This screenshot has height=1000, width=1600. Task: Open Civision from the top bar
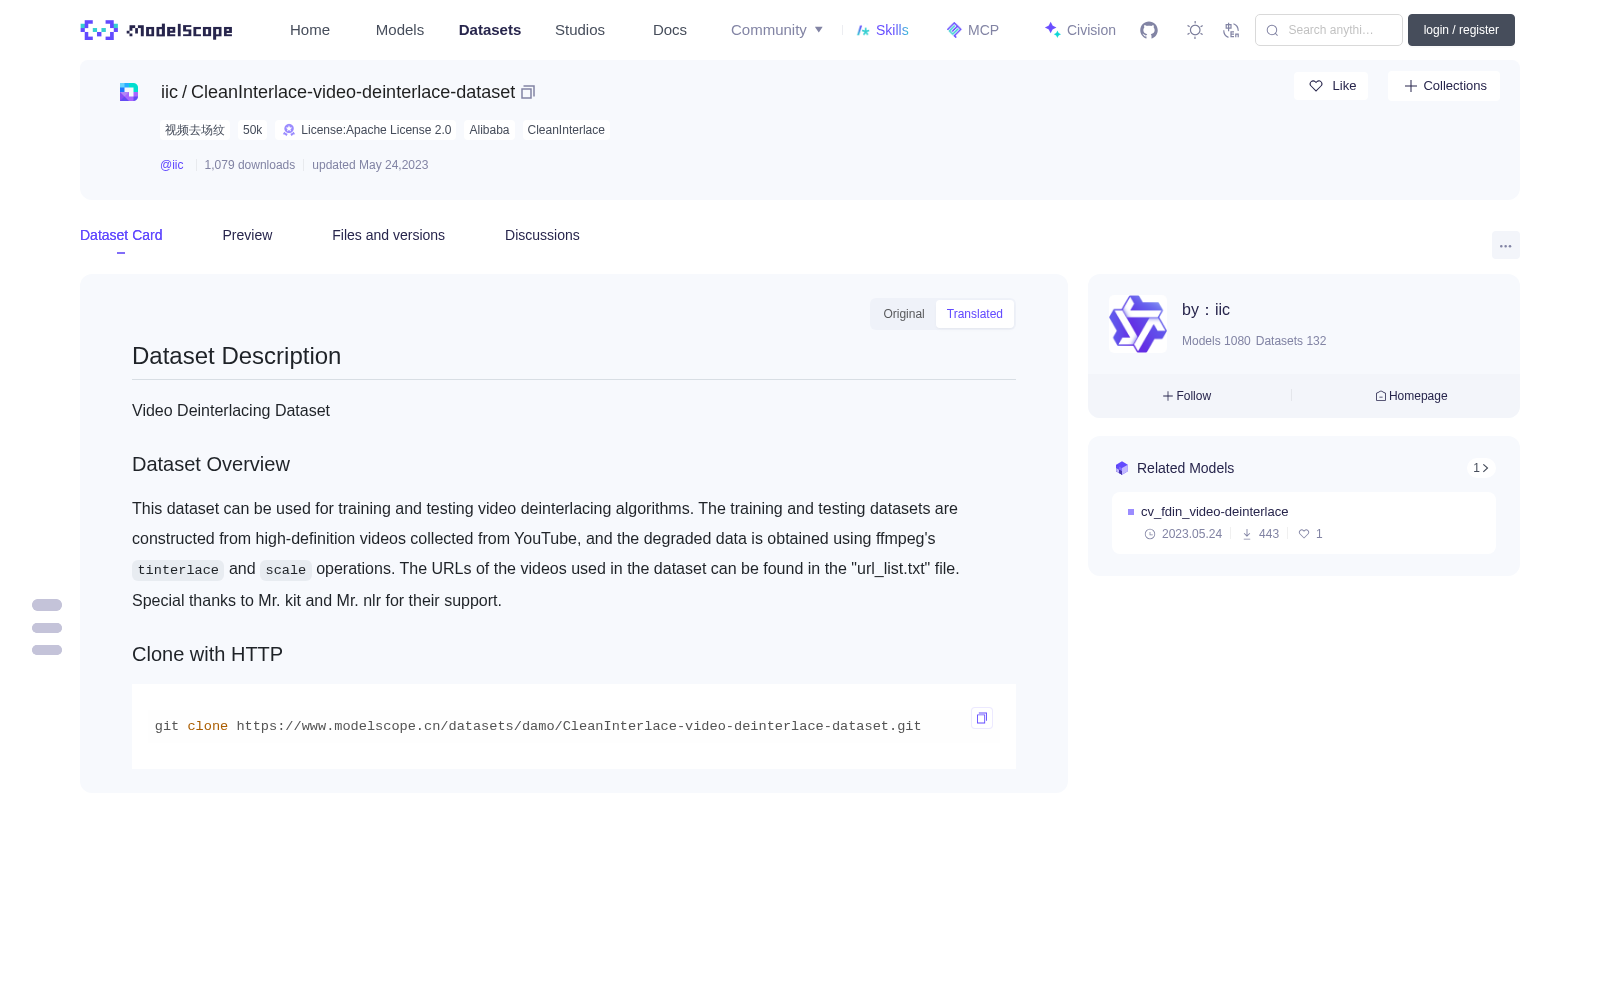pos(1080,30)
